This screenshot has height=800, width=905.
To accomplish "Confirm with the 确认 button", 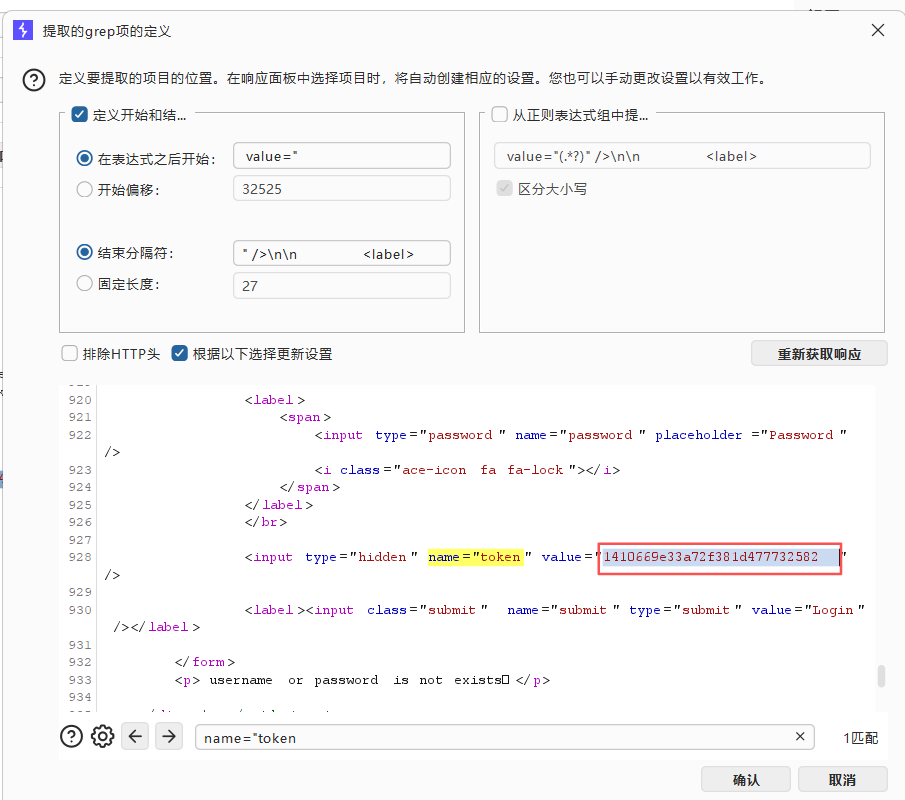I will point(746,780).
